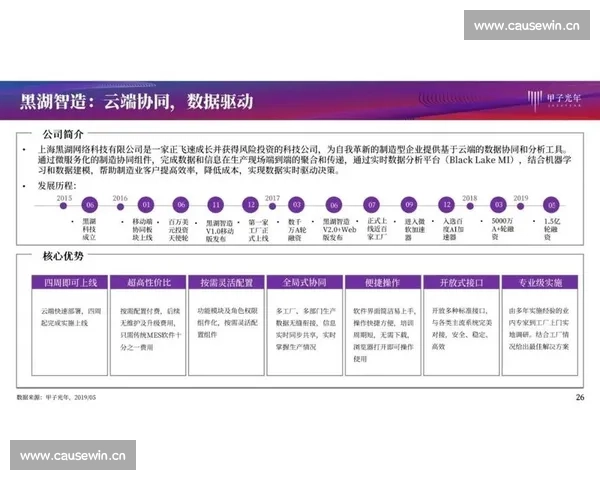Click the 数千万A轮融资 caption
Viewport: 600px width, 480px height.
(297, 230)
